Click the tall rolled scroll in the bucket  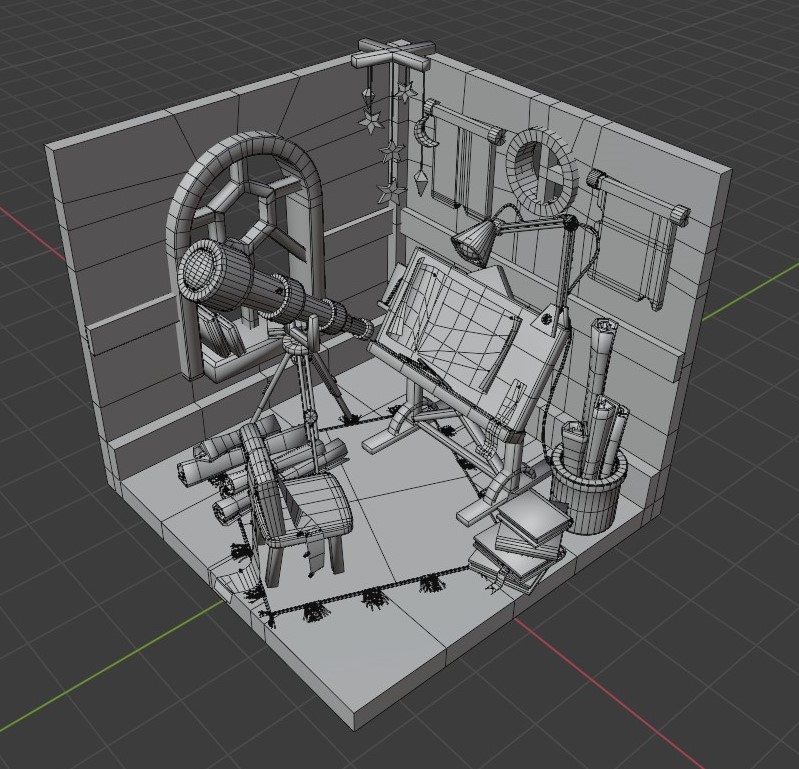(x=603, y=360)
